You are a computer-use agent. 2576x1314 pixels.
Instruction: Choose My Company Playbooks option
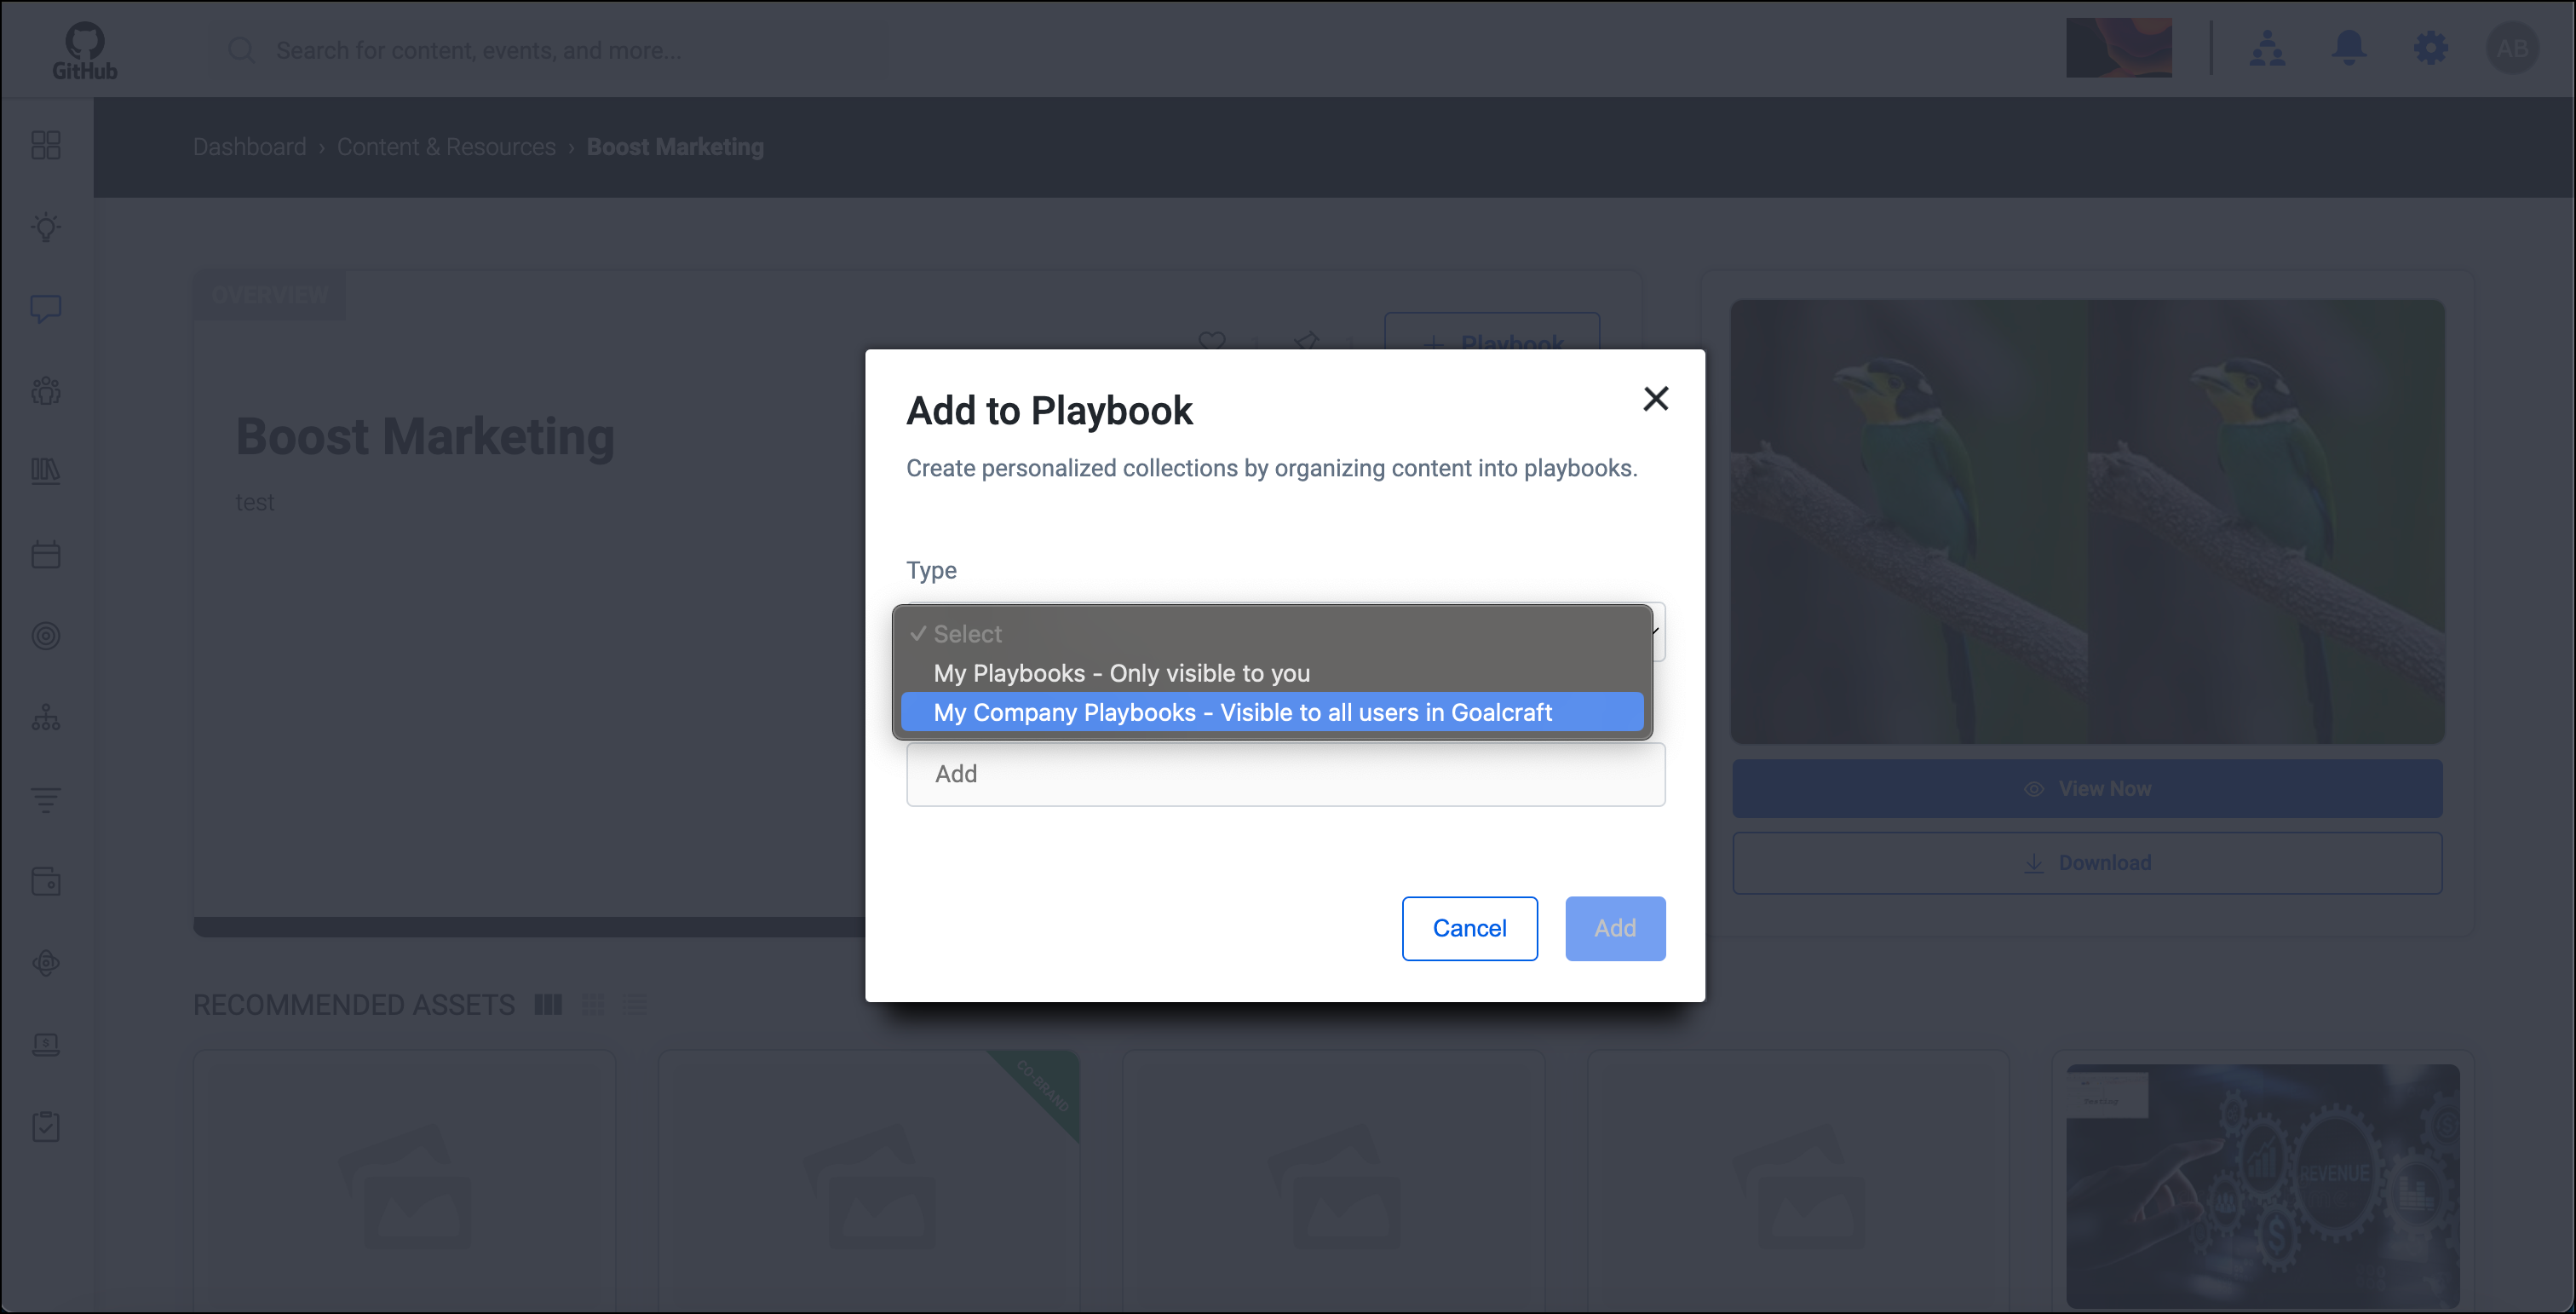(1272, 712)
